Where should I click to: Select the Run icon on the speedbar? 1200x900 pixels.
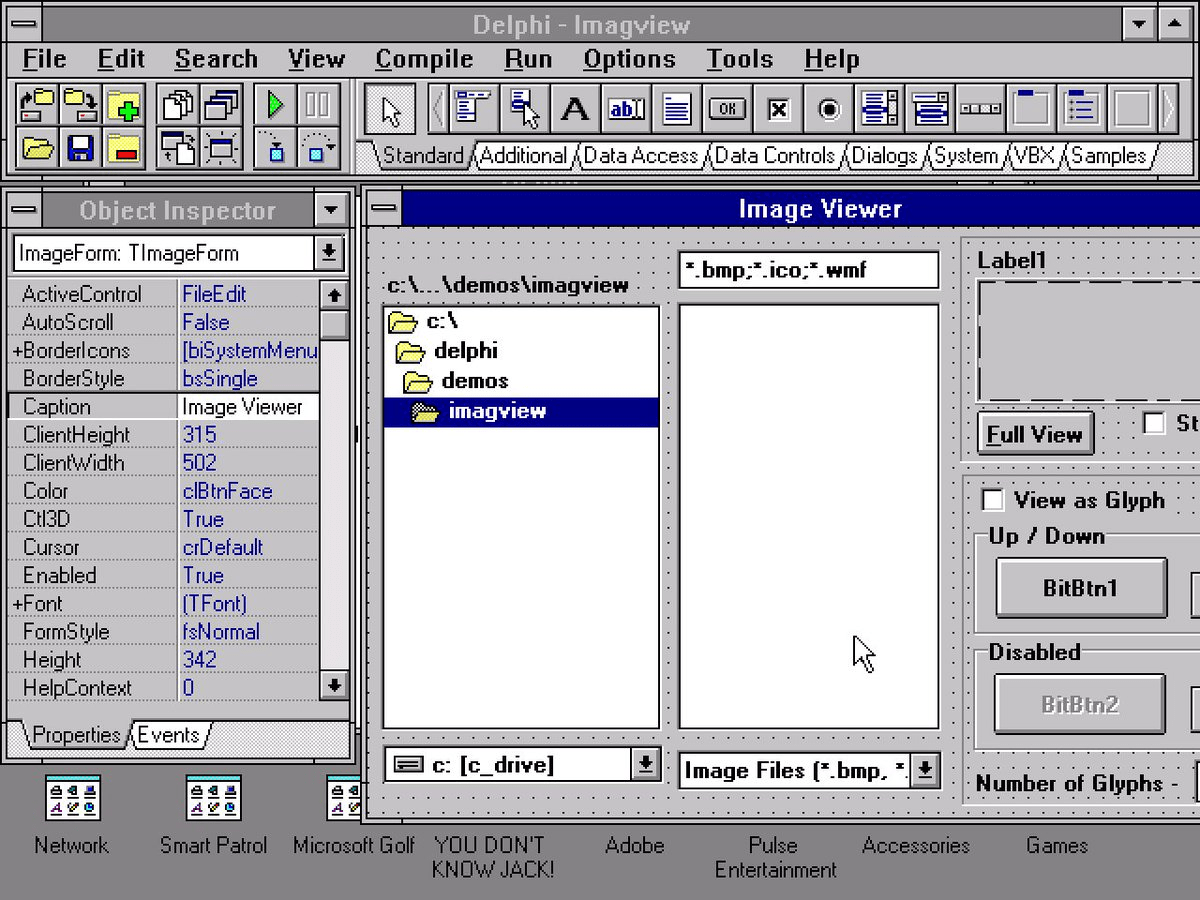(275, 105)
